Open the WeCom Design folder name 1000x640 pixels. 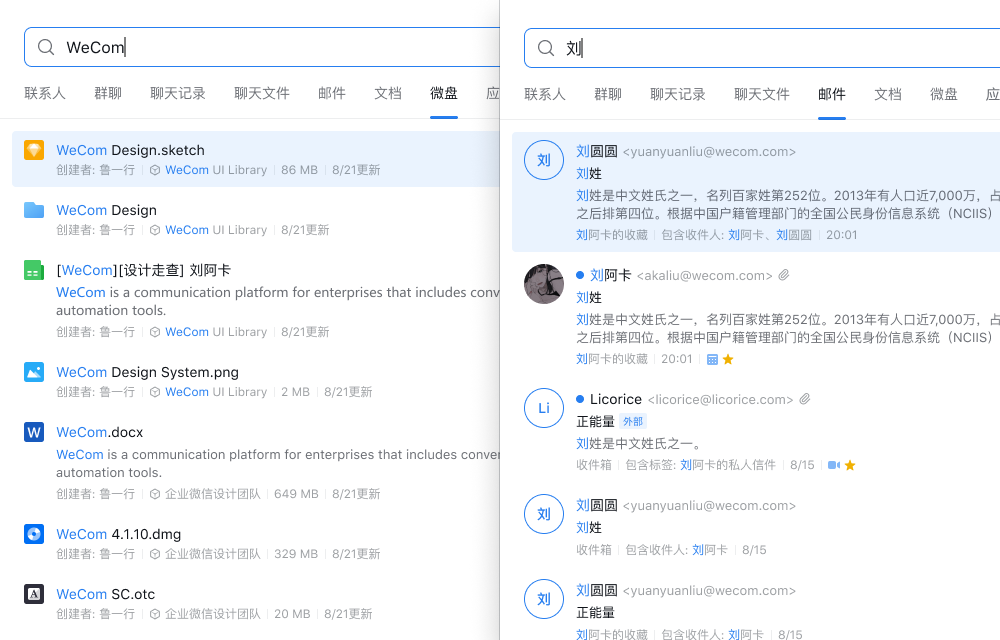(x=107, y=210)
